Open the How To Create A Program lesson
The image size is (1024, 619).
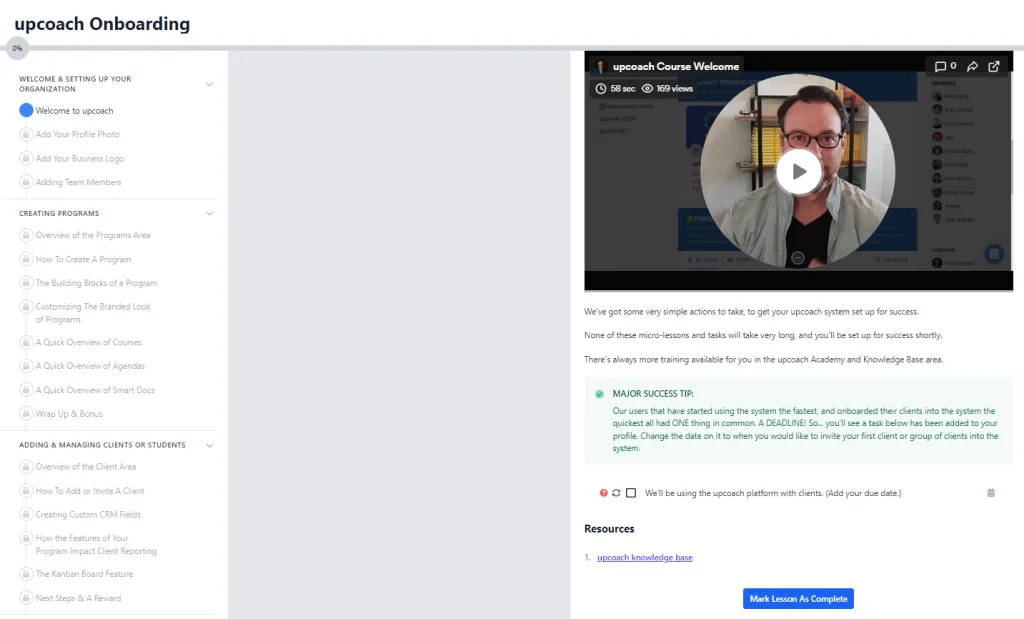83,259
